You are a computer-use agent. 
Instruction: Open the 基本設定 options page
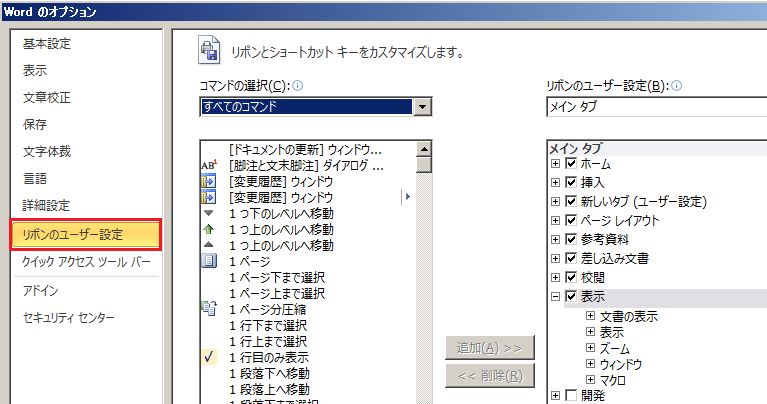46,44
